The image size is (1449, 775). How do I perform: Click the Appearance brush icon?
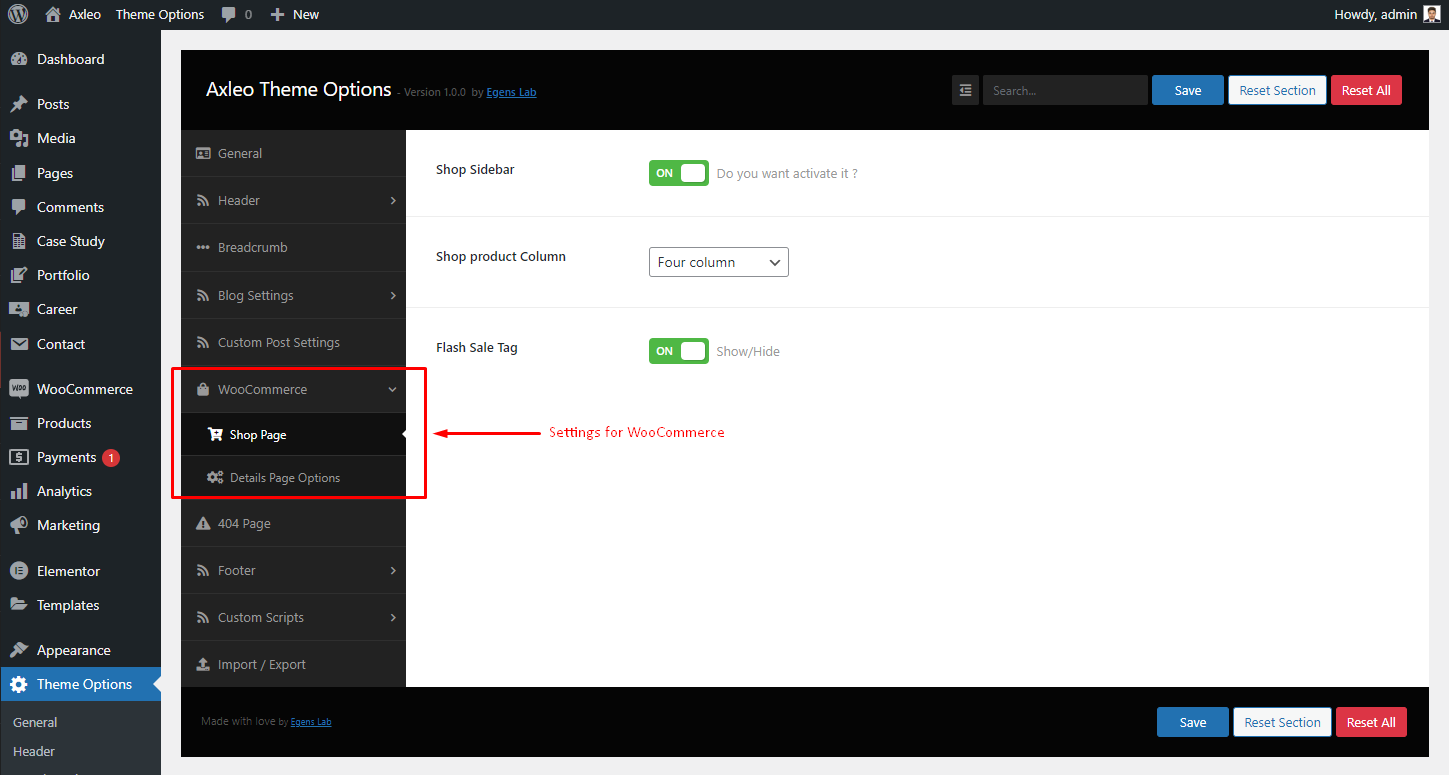(19, 650)
